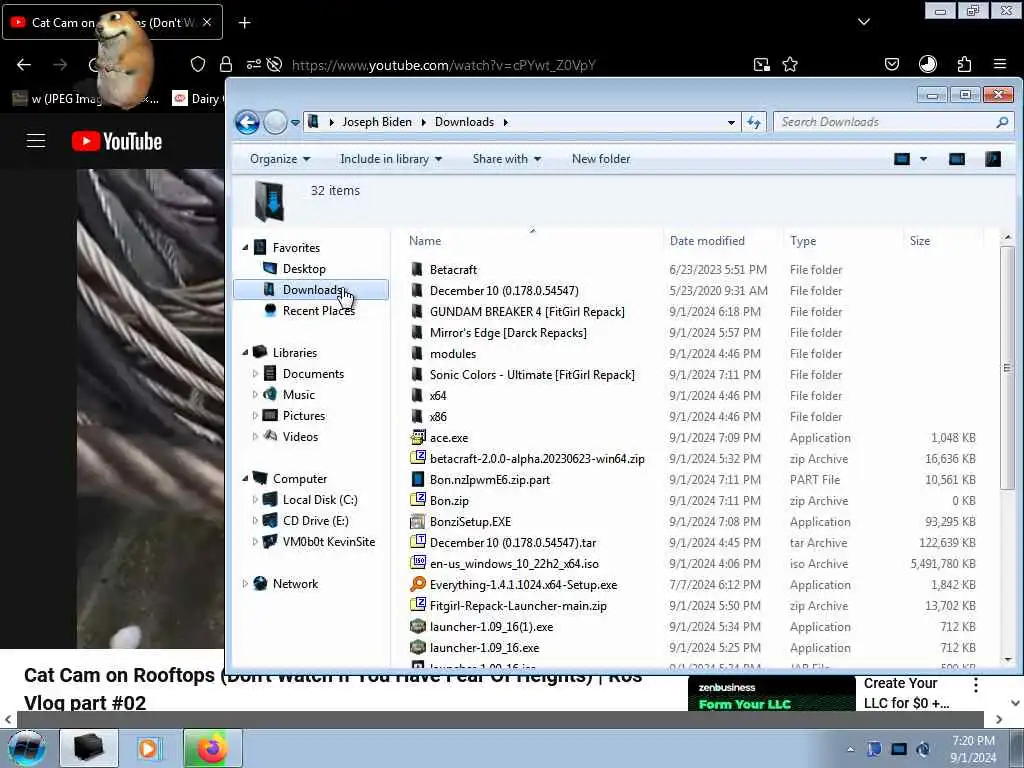
Task: Select Desktop in Favorites
Action: (304, 268)
